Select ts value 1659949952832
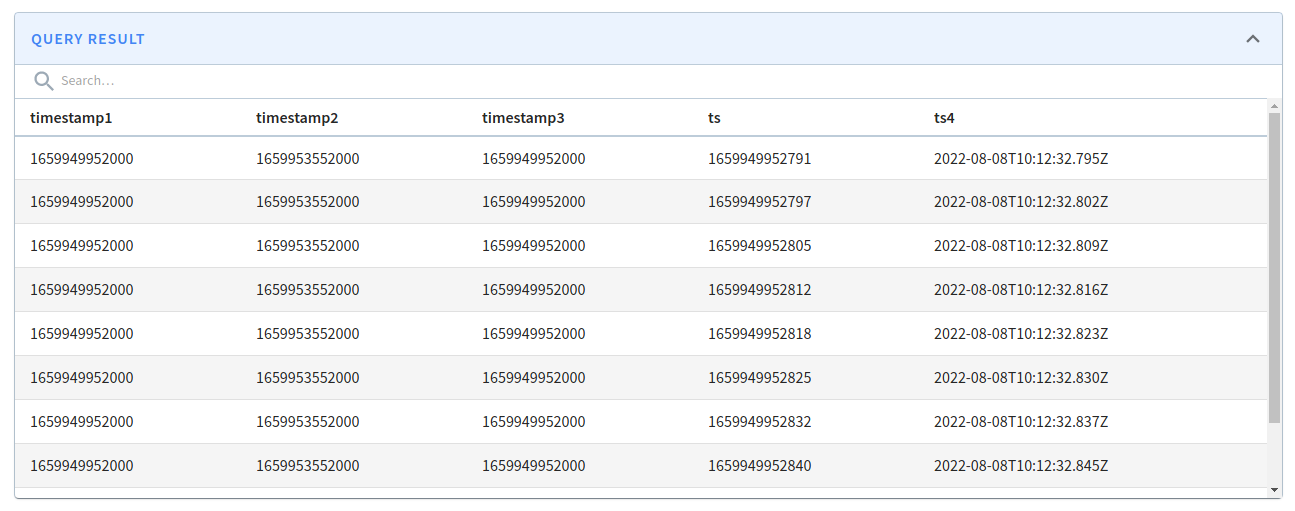Screen dimensions: 1295x511 [x=759, y=422]
